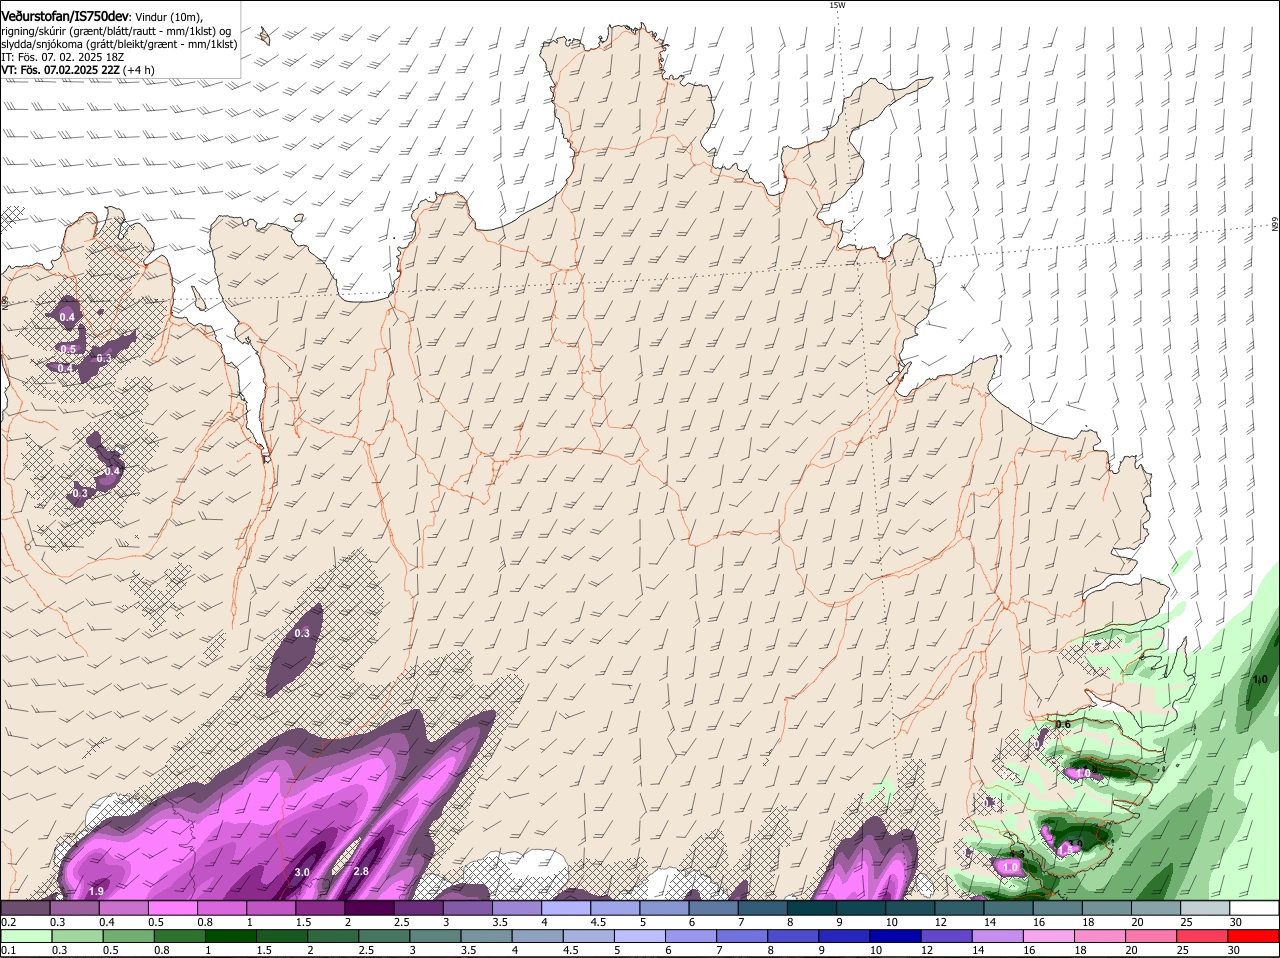
Task: Select bright red rain swatch after 30
Action: pos(1255,936)
